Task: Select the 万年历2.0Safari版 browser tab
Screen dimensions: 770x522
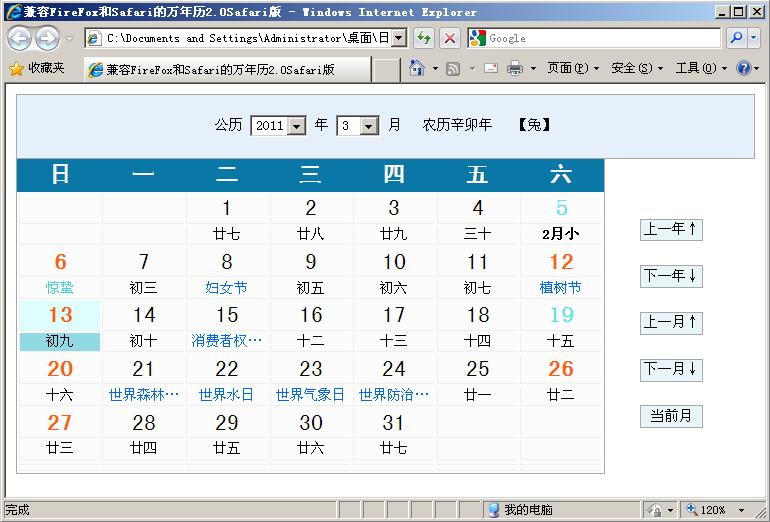Action: (x=227, y=70)
